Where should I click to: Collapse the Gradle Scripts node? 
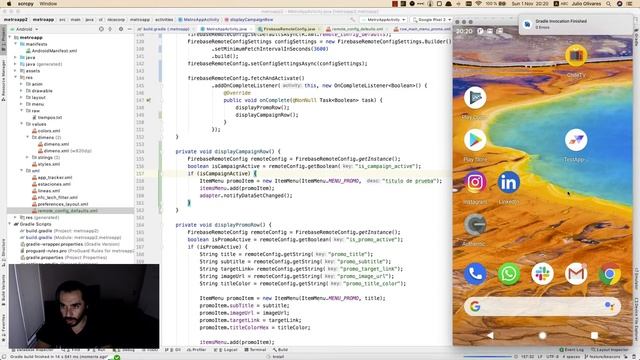[10, 224]
